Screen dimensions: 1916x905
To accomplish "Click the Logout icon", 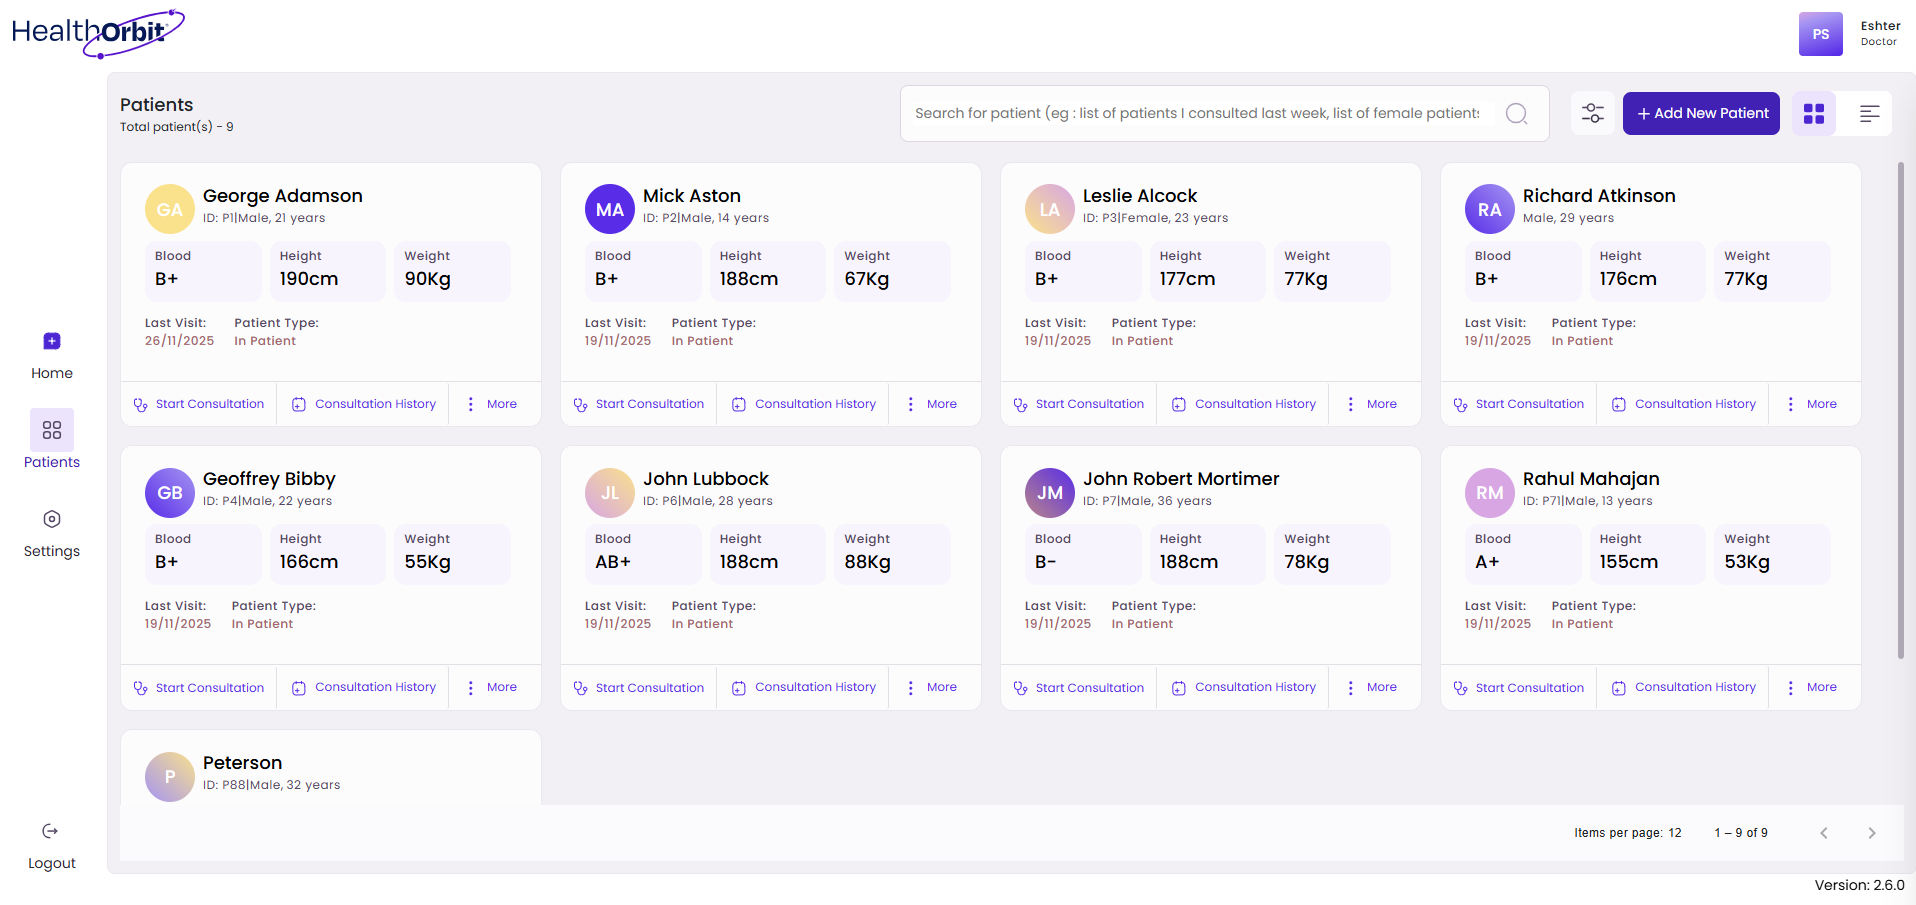I will pos(51,831).
